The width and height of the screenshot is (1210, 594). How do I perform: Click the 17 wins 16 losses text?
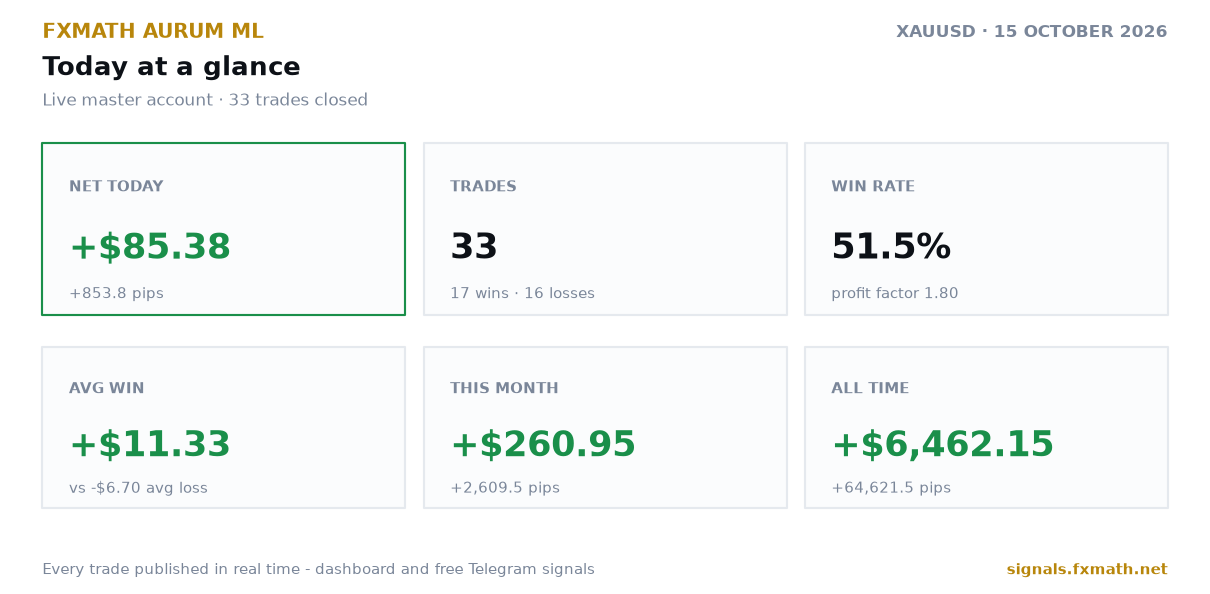522,294
